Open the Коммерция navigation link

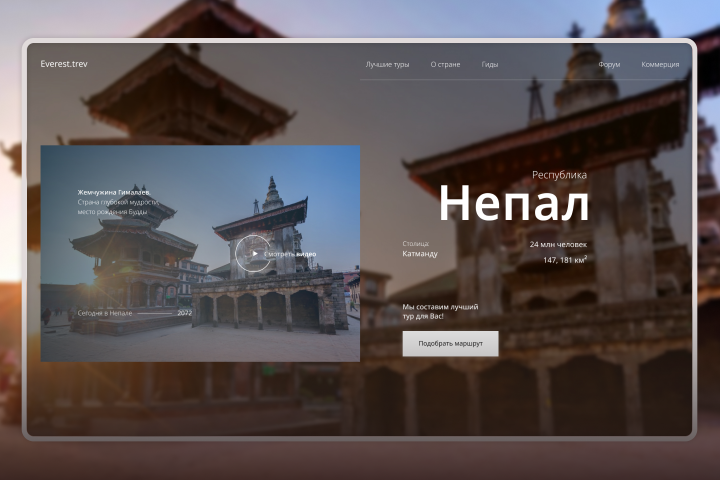click(660, 64)
